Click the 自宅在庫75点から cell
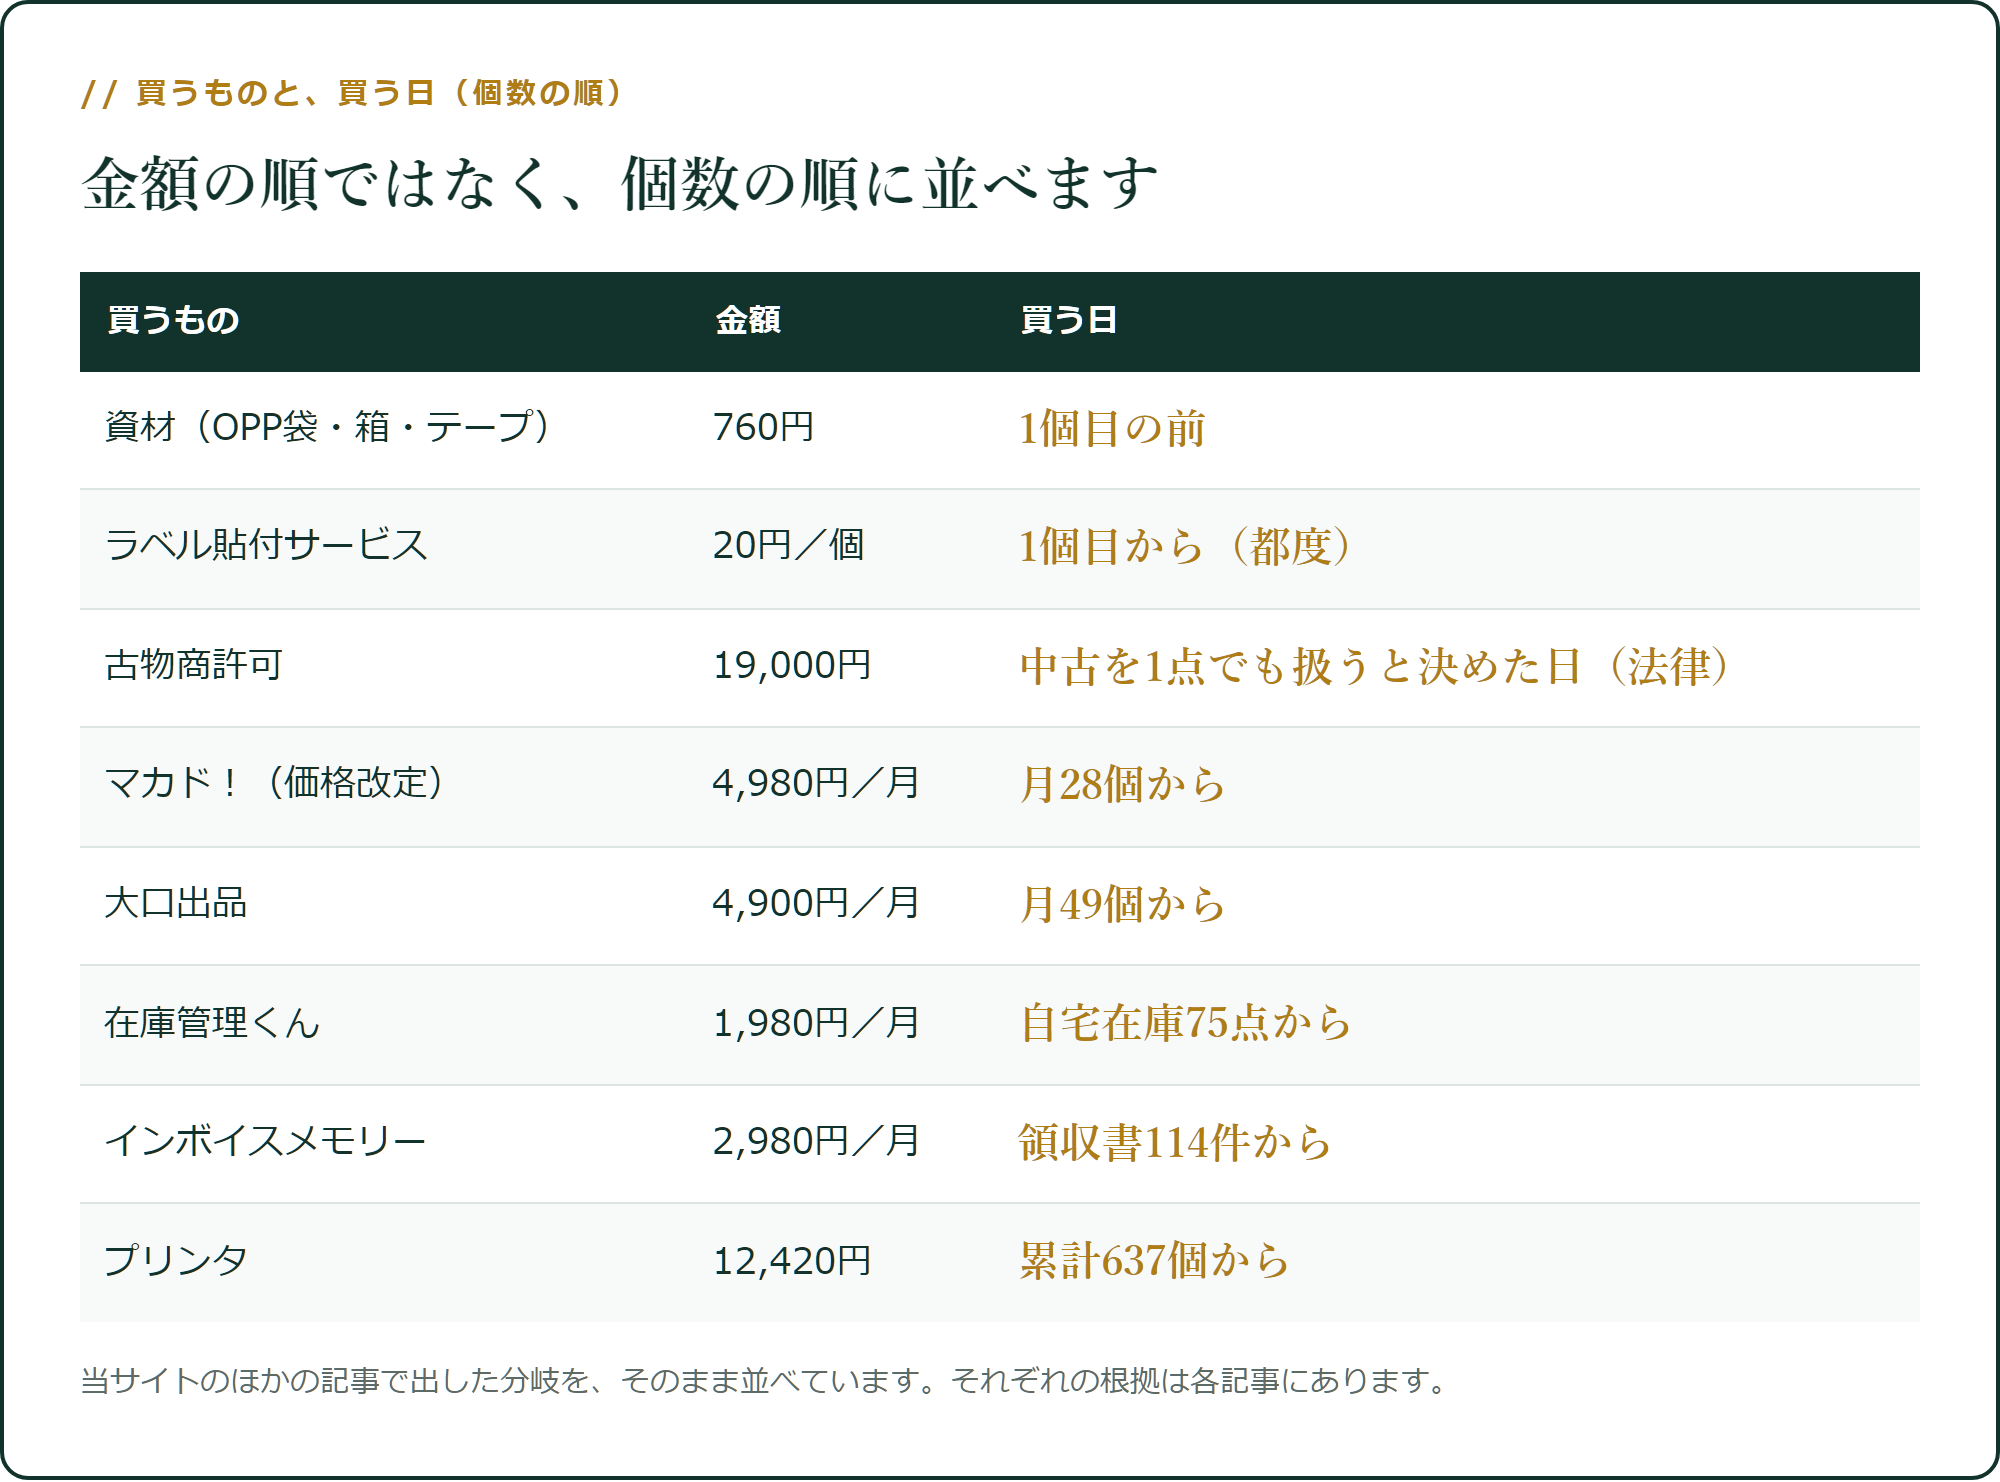2000x1482 pixels. 1186,1024
